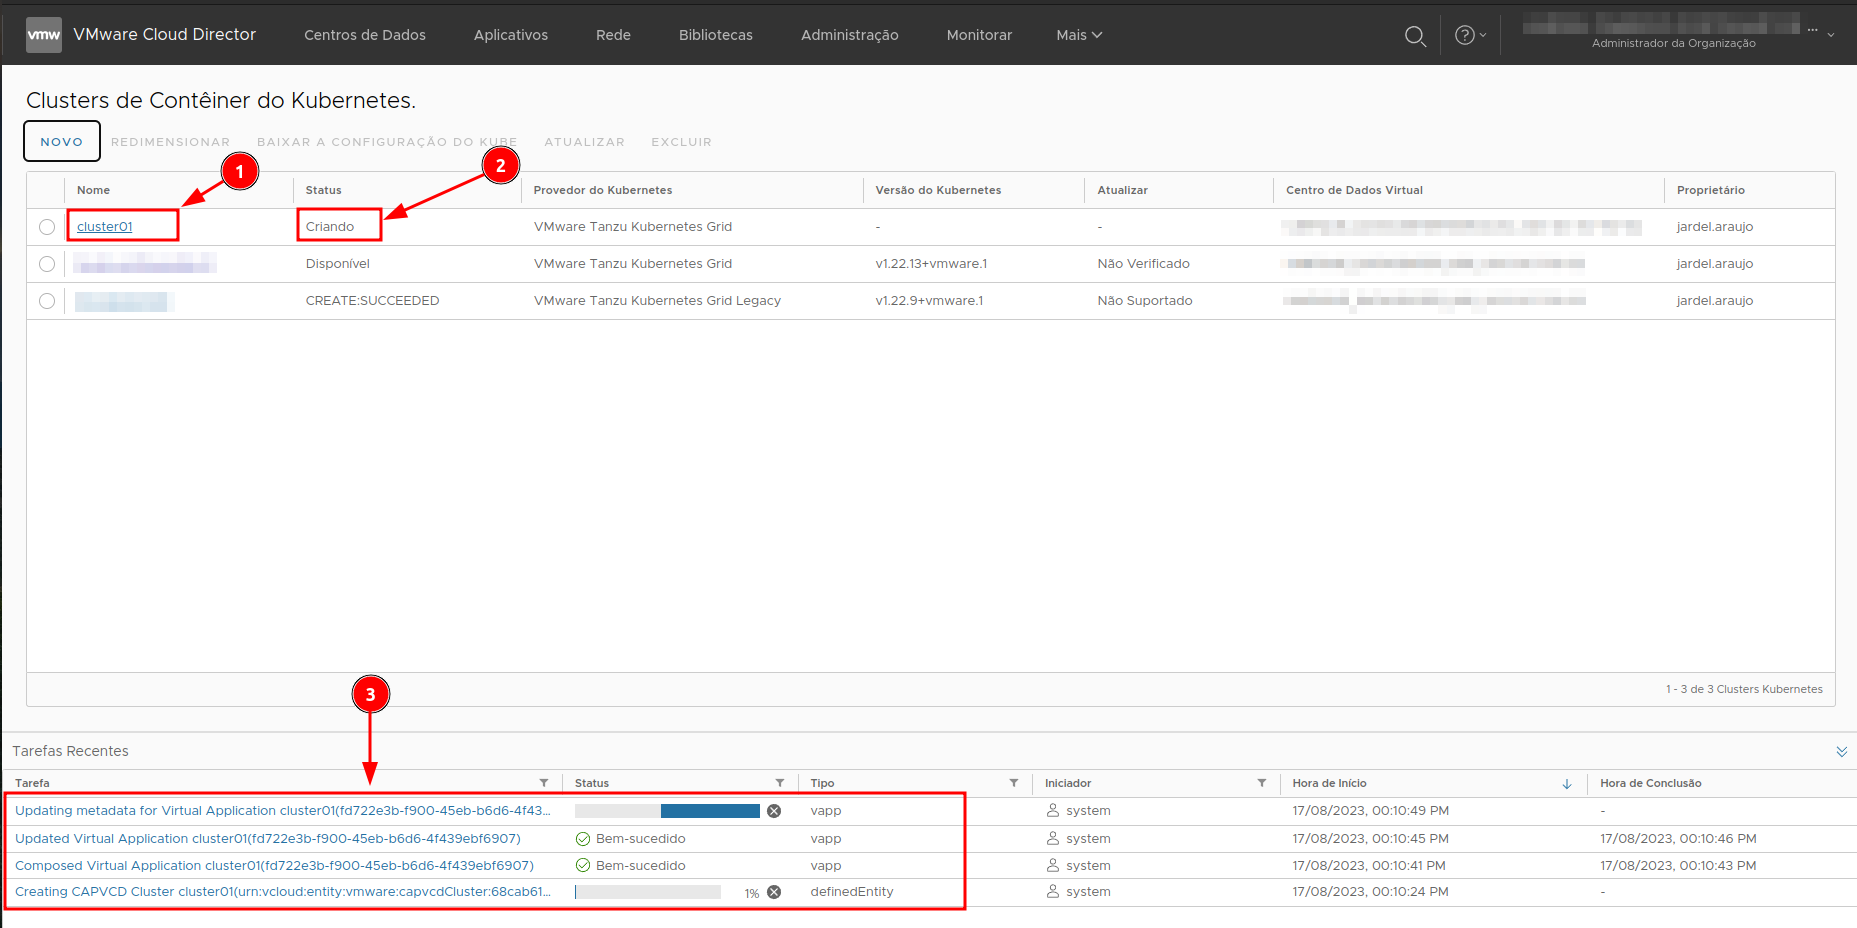Switch to Monitorar
This screenshot has height=928, width=1857.
click(979, 35)
